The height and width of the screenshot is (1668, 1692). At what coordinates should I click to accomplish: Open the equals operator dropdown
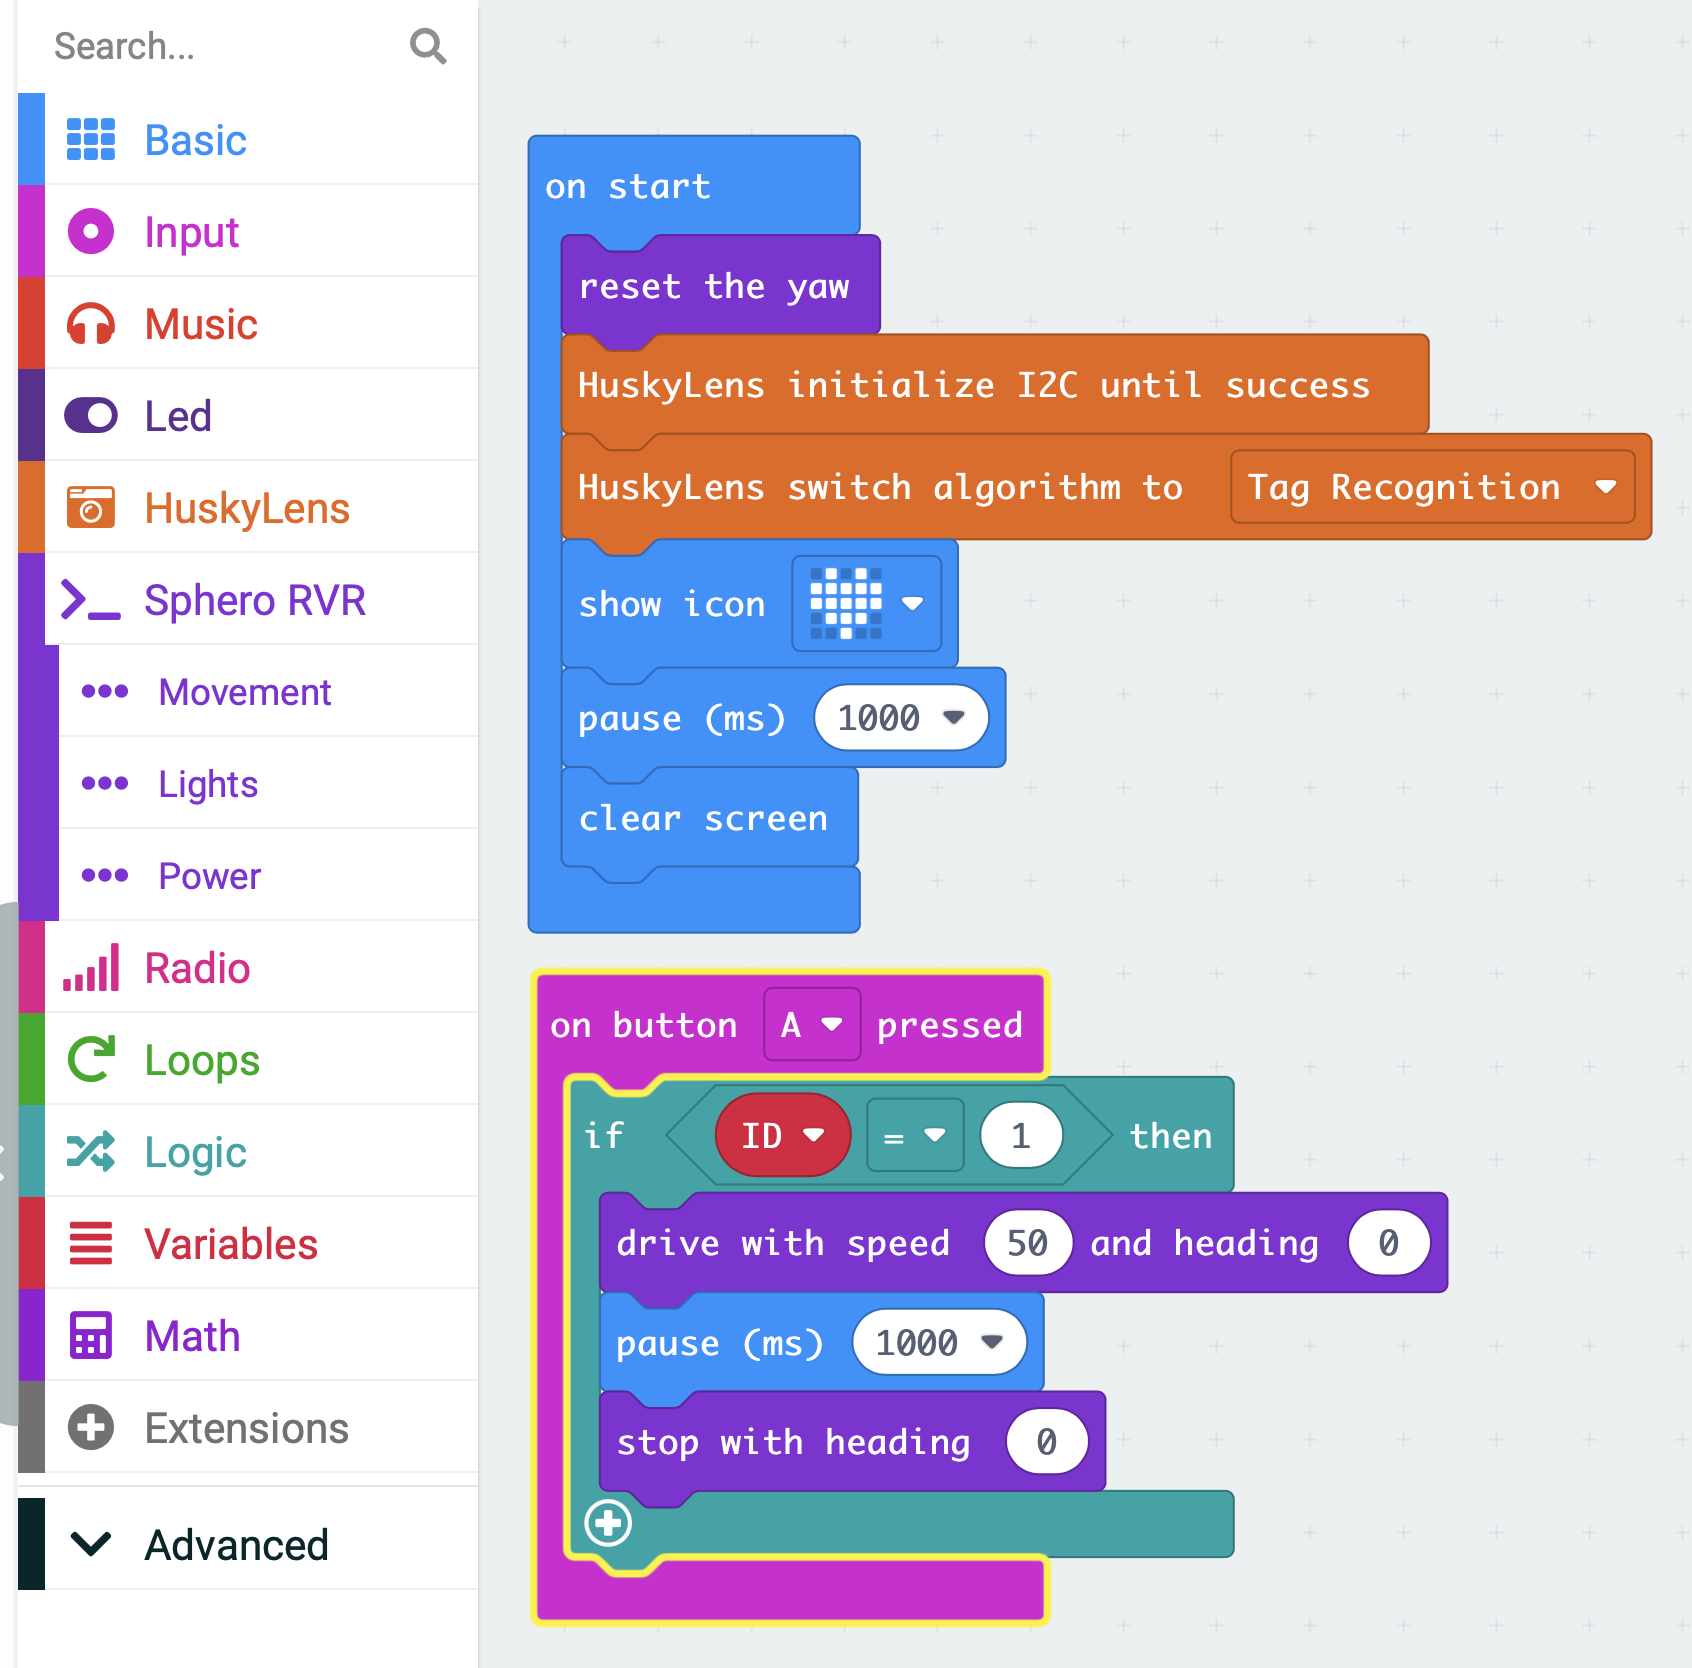(x=915, y=1135)
